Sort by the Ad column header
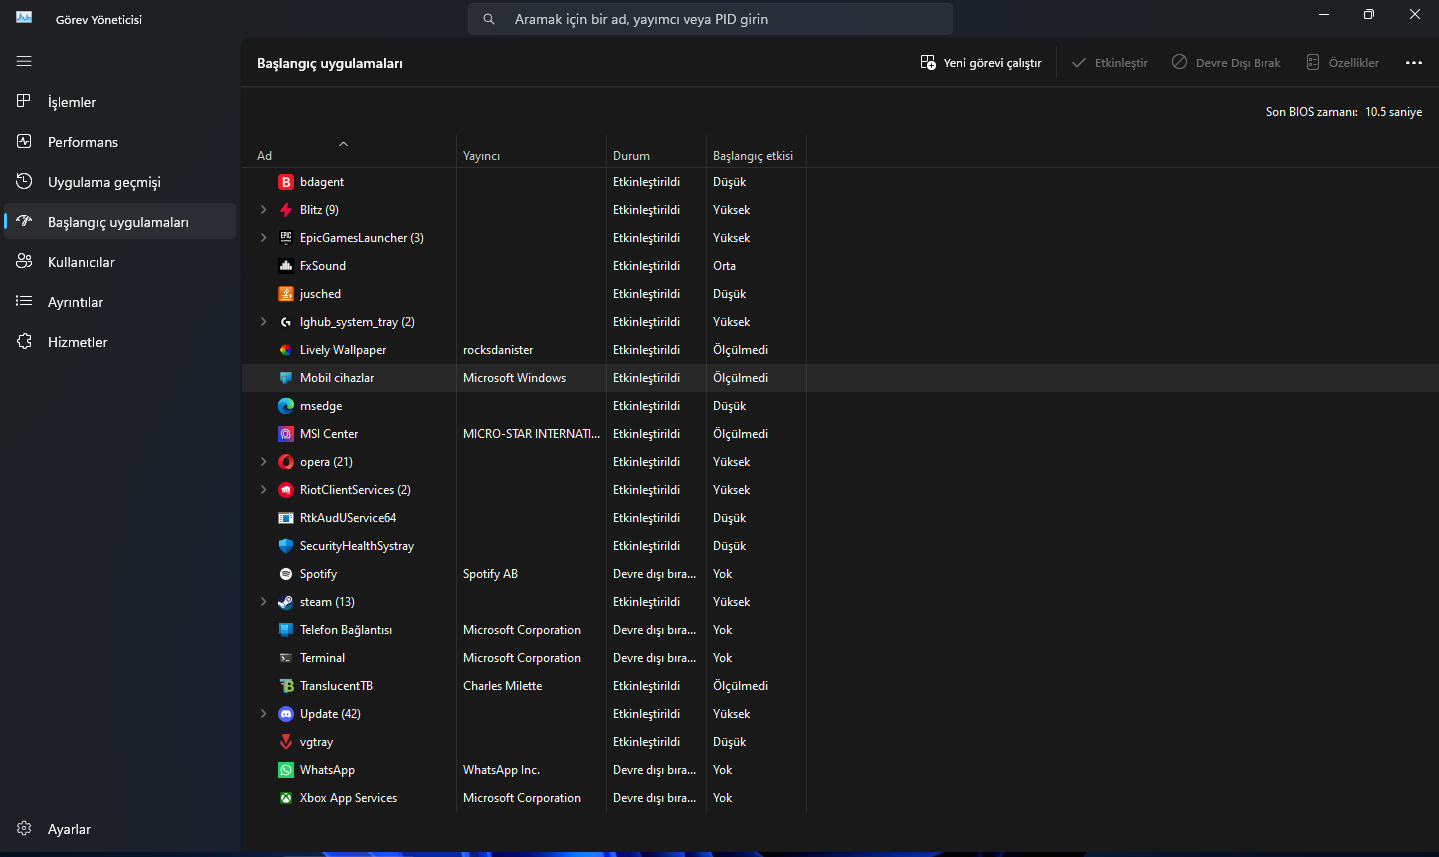This screenshot has width=1439, height=857. click(x=349, y=152)
